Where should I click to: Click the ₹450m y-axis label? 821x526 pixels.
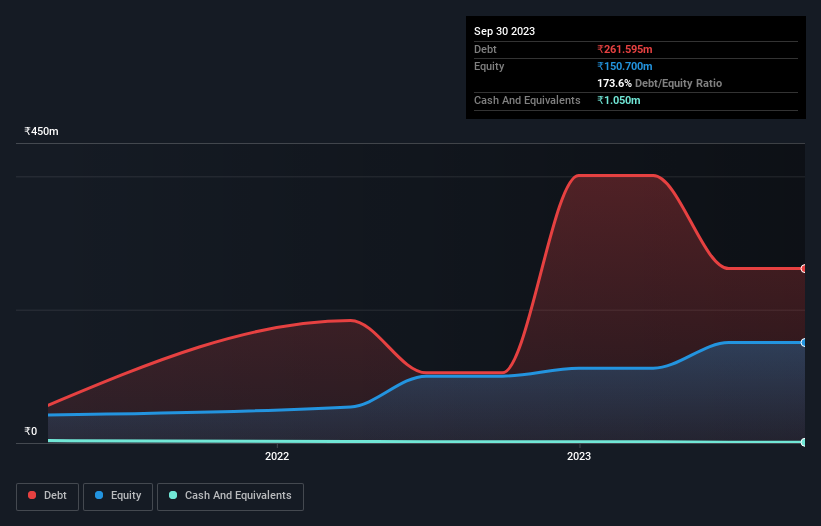pos(41,131)
